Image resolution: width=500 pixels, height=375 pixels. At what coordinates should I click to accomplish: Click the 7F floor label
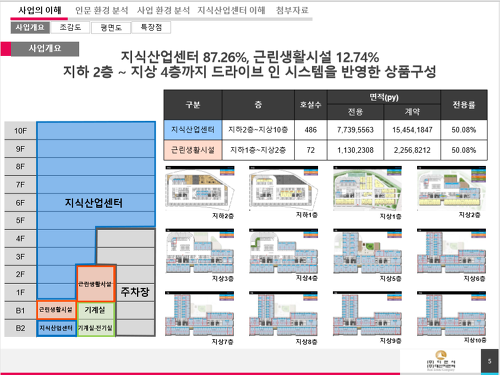(x=20, y=185)
